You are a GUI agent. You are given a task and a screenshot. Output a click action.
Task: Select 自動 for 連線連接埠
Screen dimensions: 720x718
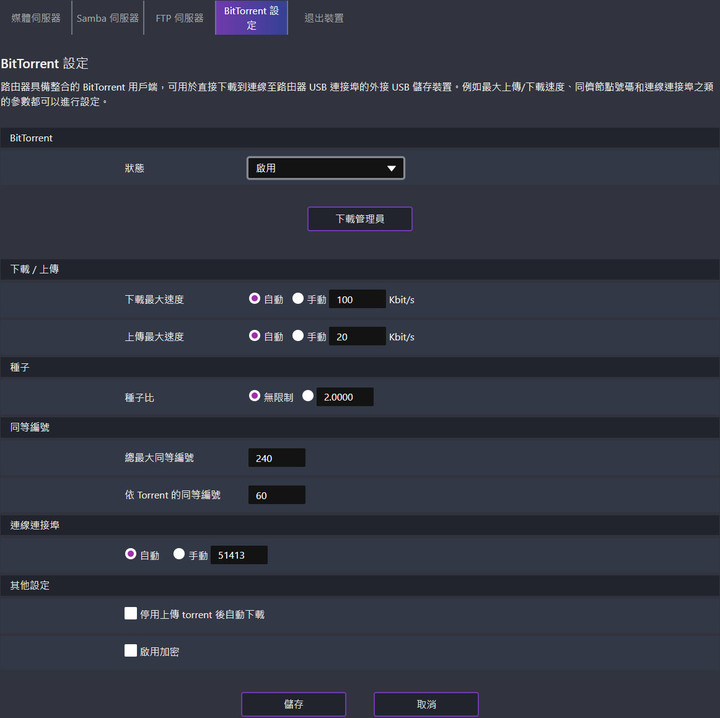(130, 554)
